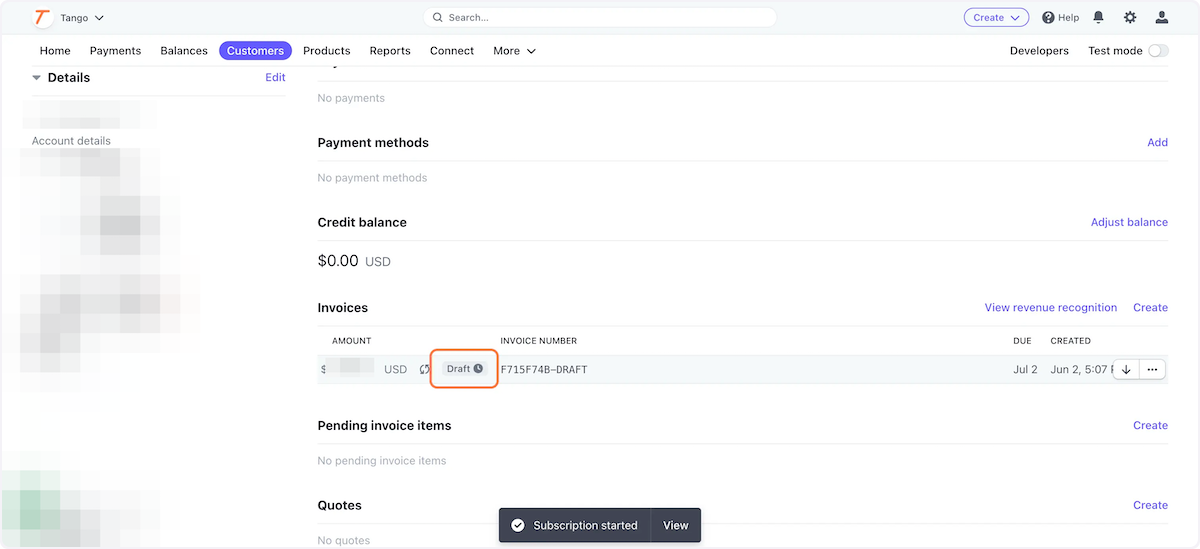The height and width of the screenshot is (549, 1200).
Task: Download invoice using the down arrow icon
Action: coord(1126,369)
